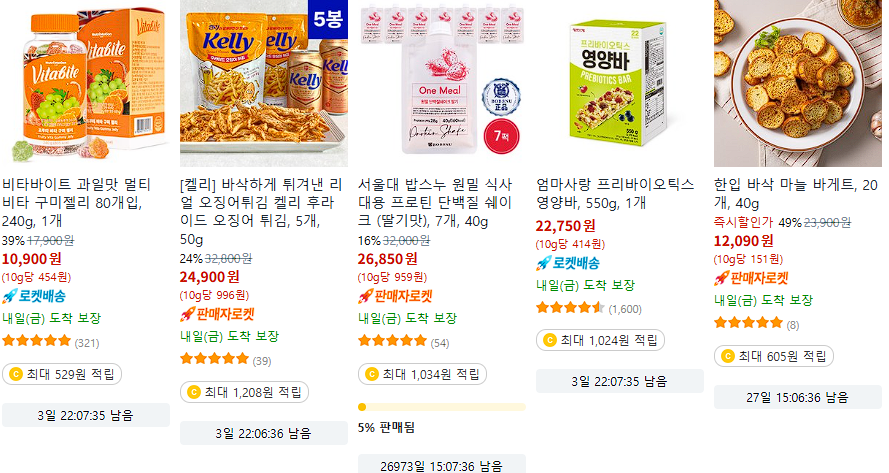Click the coin icon for 최대 529원 적립
This screenshot has height=473, width=889.
(16, 374)
